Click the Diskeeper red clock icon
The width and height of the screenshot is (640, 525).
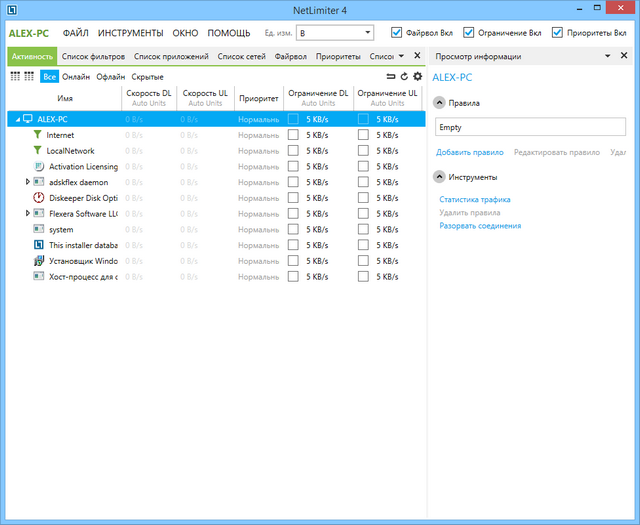(38, 198)
